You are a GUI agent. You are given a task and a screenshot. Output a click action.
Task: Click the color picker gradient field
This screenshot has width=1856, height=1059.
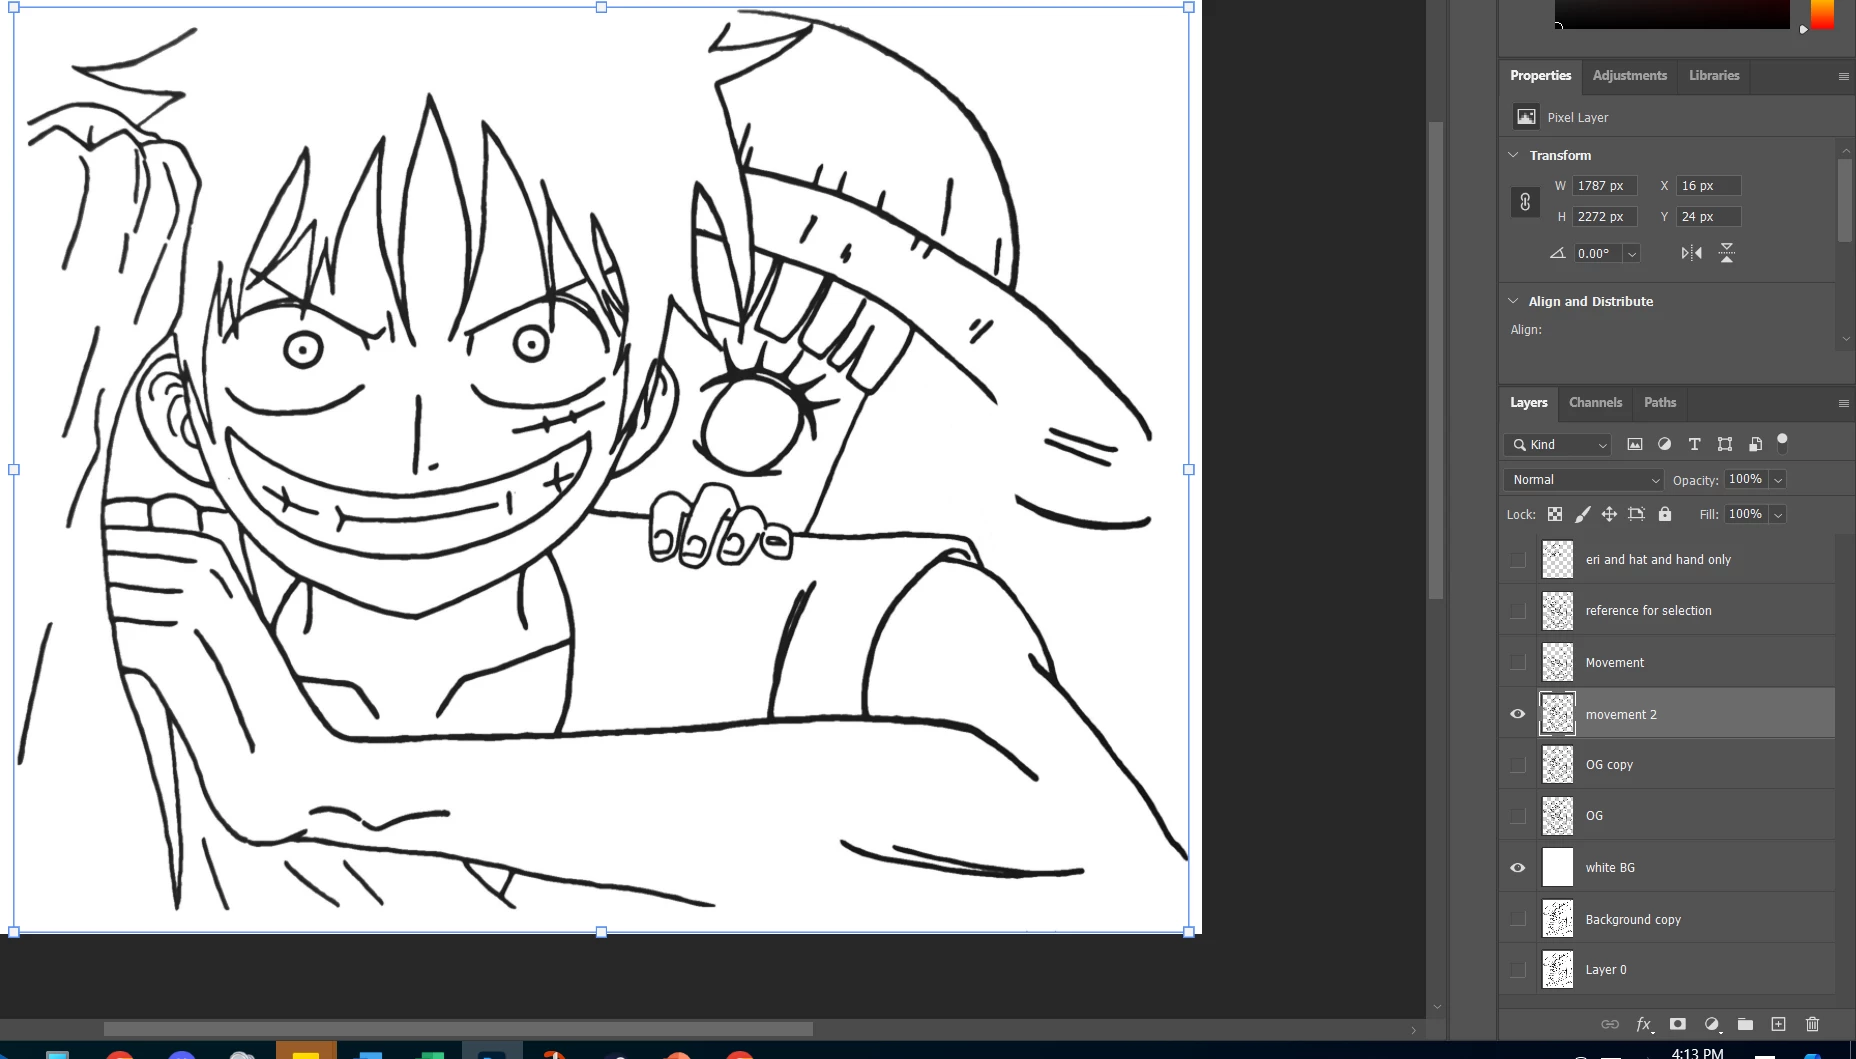pos(1672,14)
